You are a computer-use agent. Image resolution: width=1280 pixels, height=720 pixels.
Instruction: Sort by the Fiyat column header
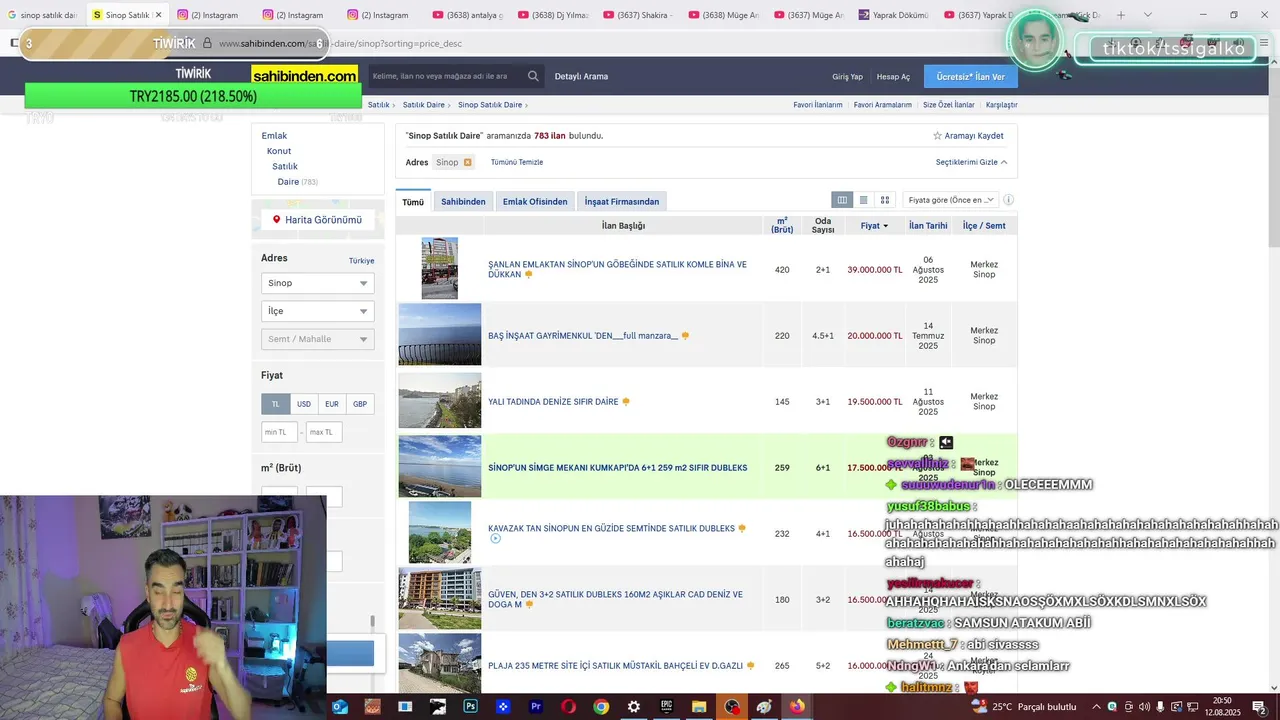[874, 226]
